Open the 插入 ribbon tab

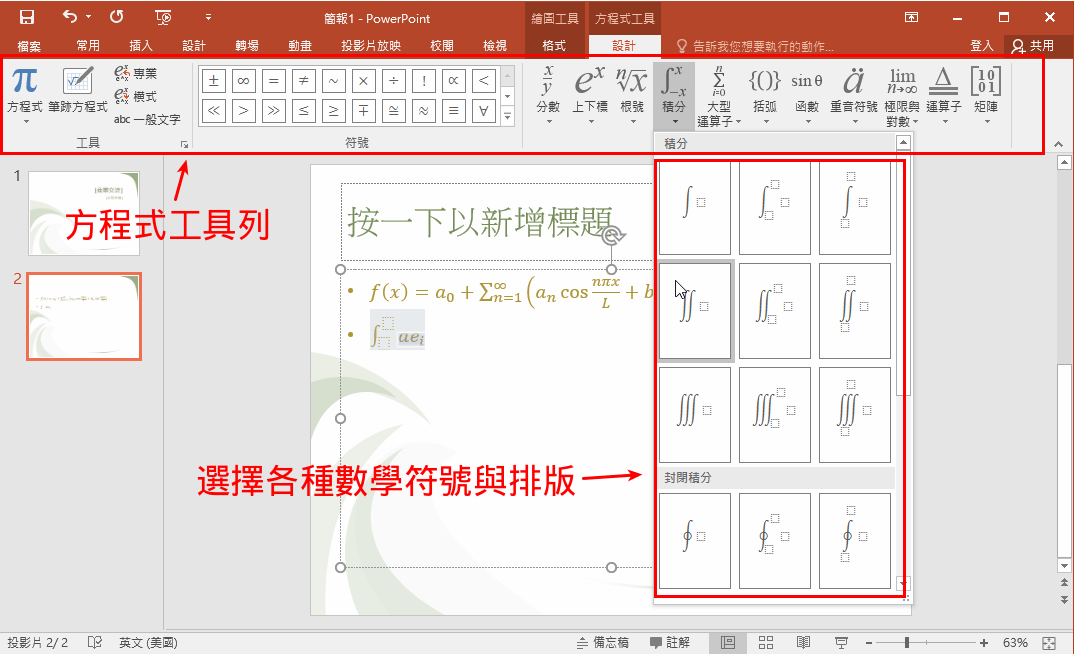pos(141,45)
